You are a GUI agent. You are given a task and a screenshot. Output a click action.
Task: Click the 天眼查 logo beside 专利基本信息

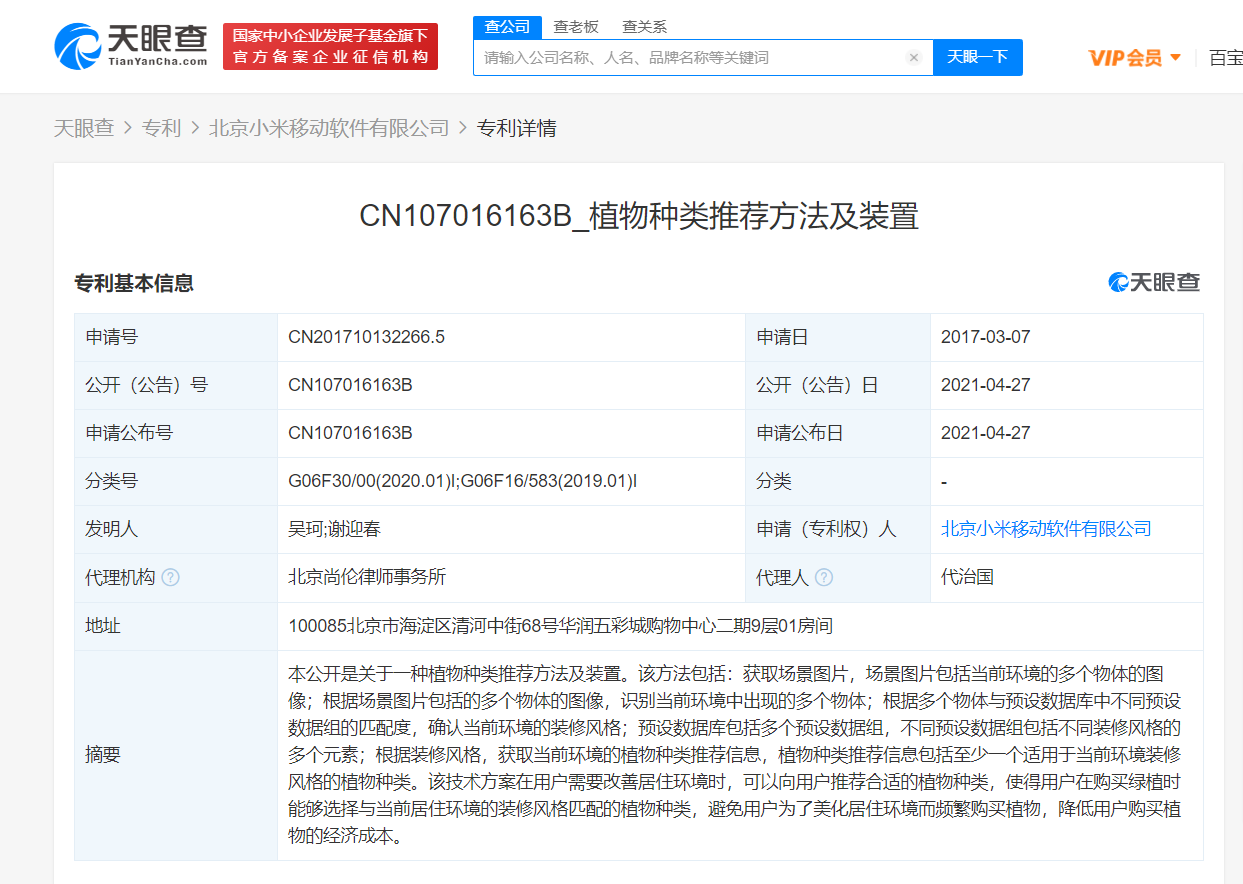tap(1155, 283)
